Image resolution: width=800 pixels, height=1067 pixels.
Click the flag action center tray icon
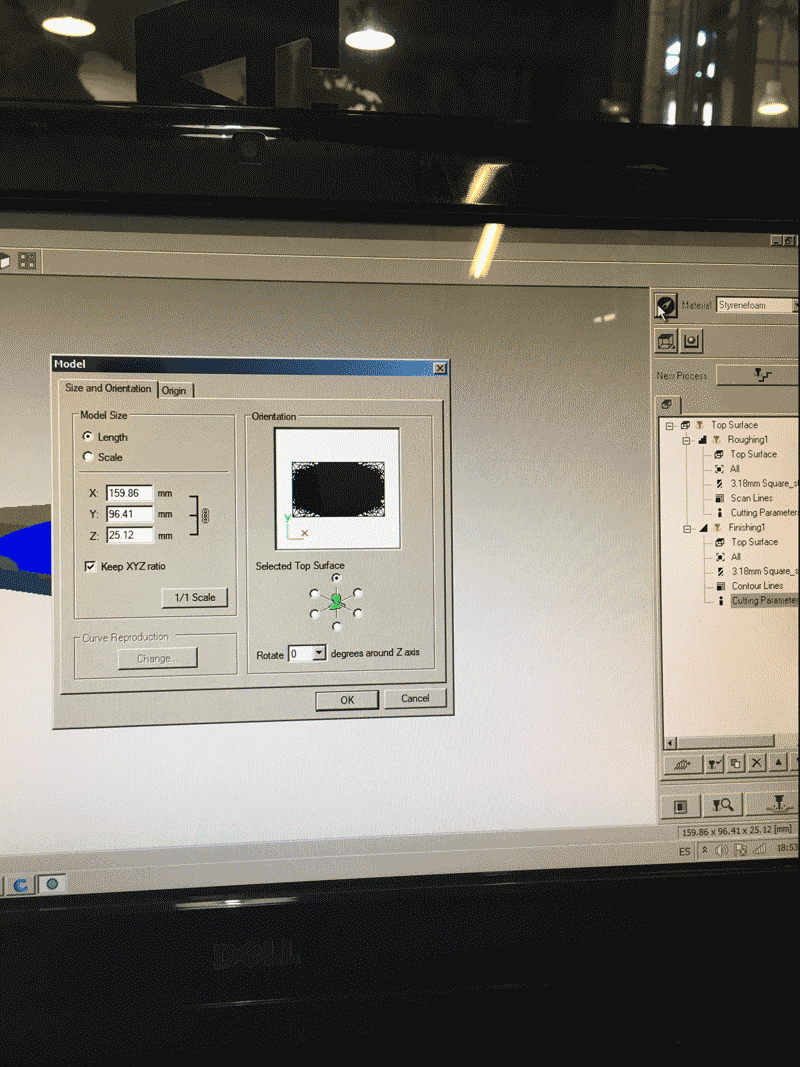[741, 849]
